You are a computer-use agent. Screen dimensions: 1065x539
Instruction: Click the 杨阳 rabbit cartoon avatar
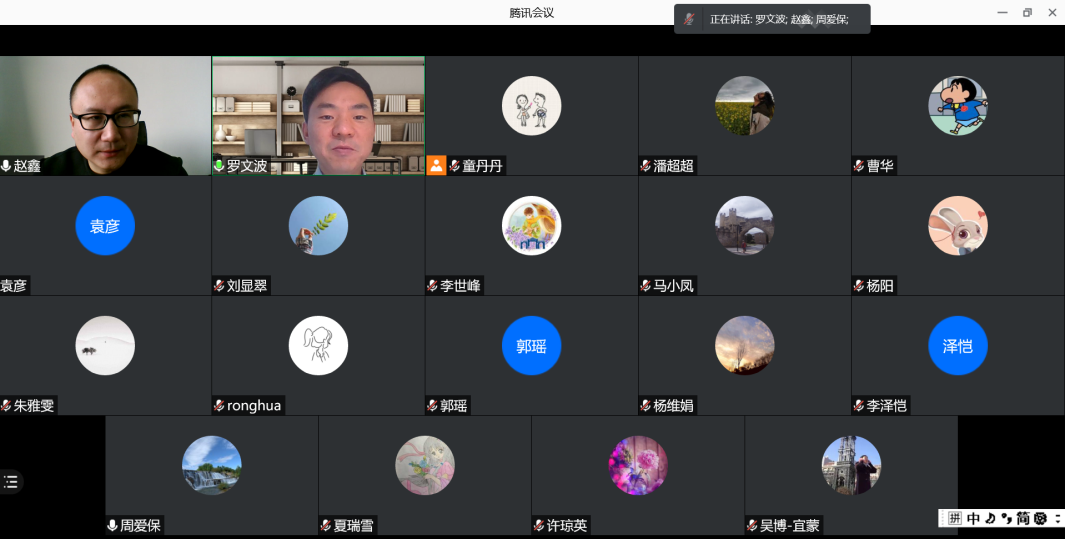[x=957, y=226]
